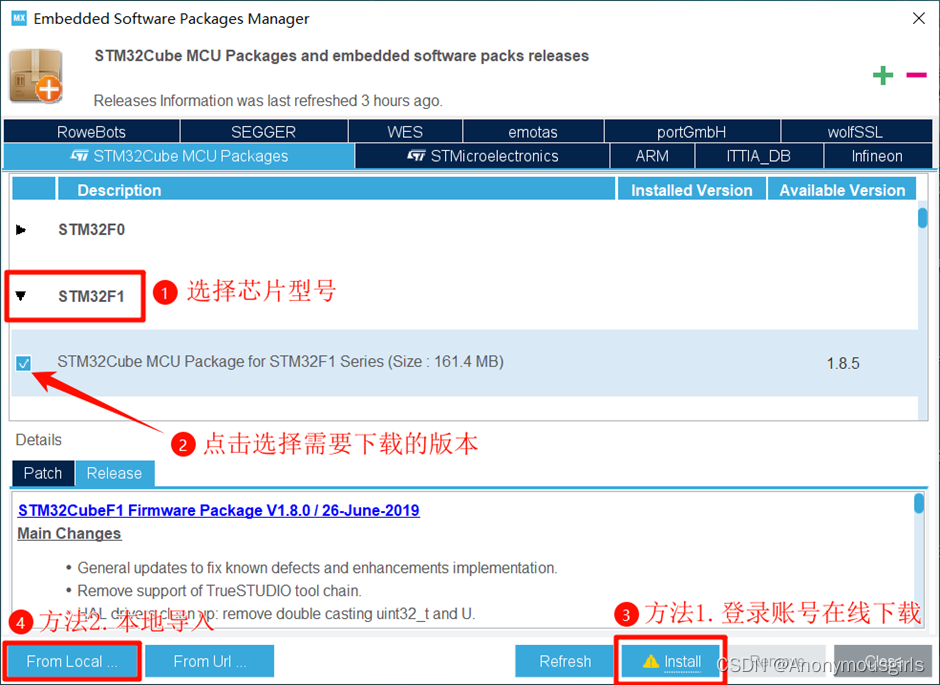Click the release notes vertical scrollbar thumb
Image resolution: width=940 pixels, height=685 pixels.
[919, 503]
